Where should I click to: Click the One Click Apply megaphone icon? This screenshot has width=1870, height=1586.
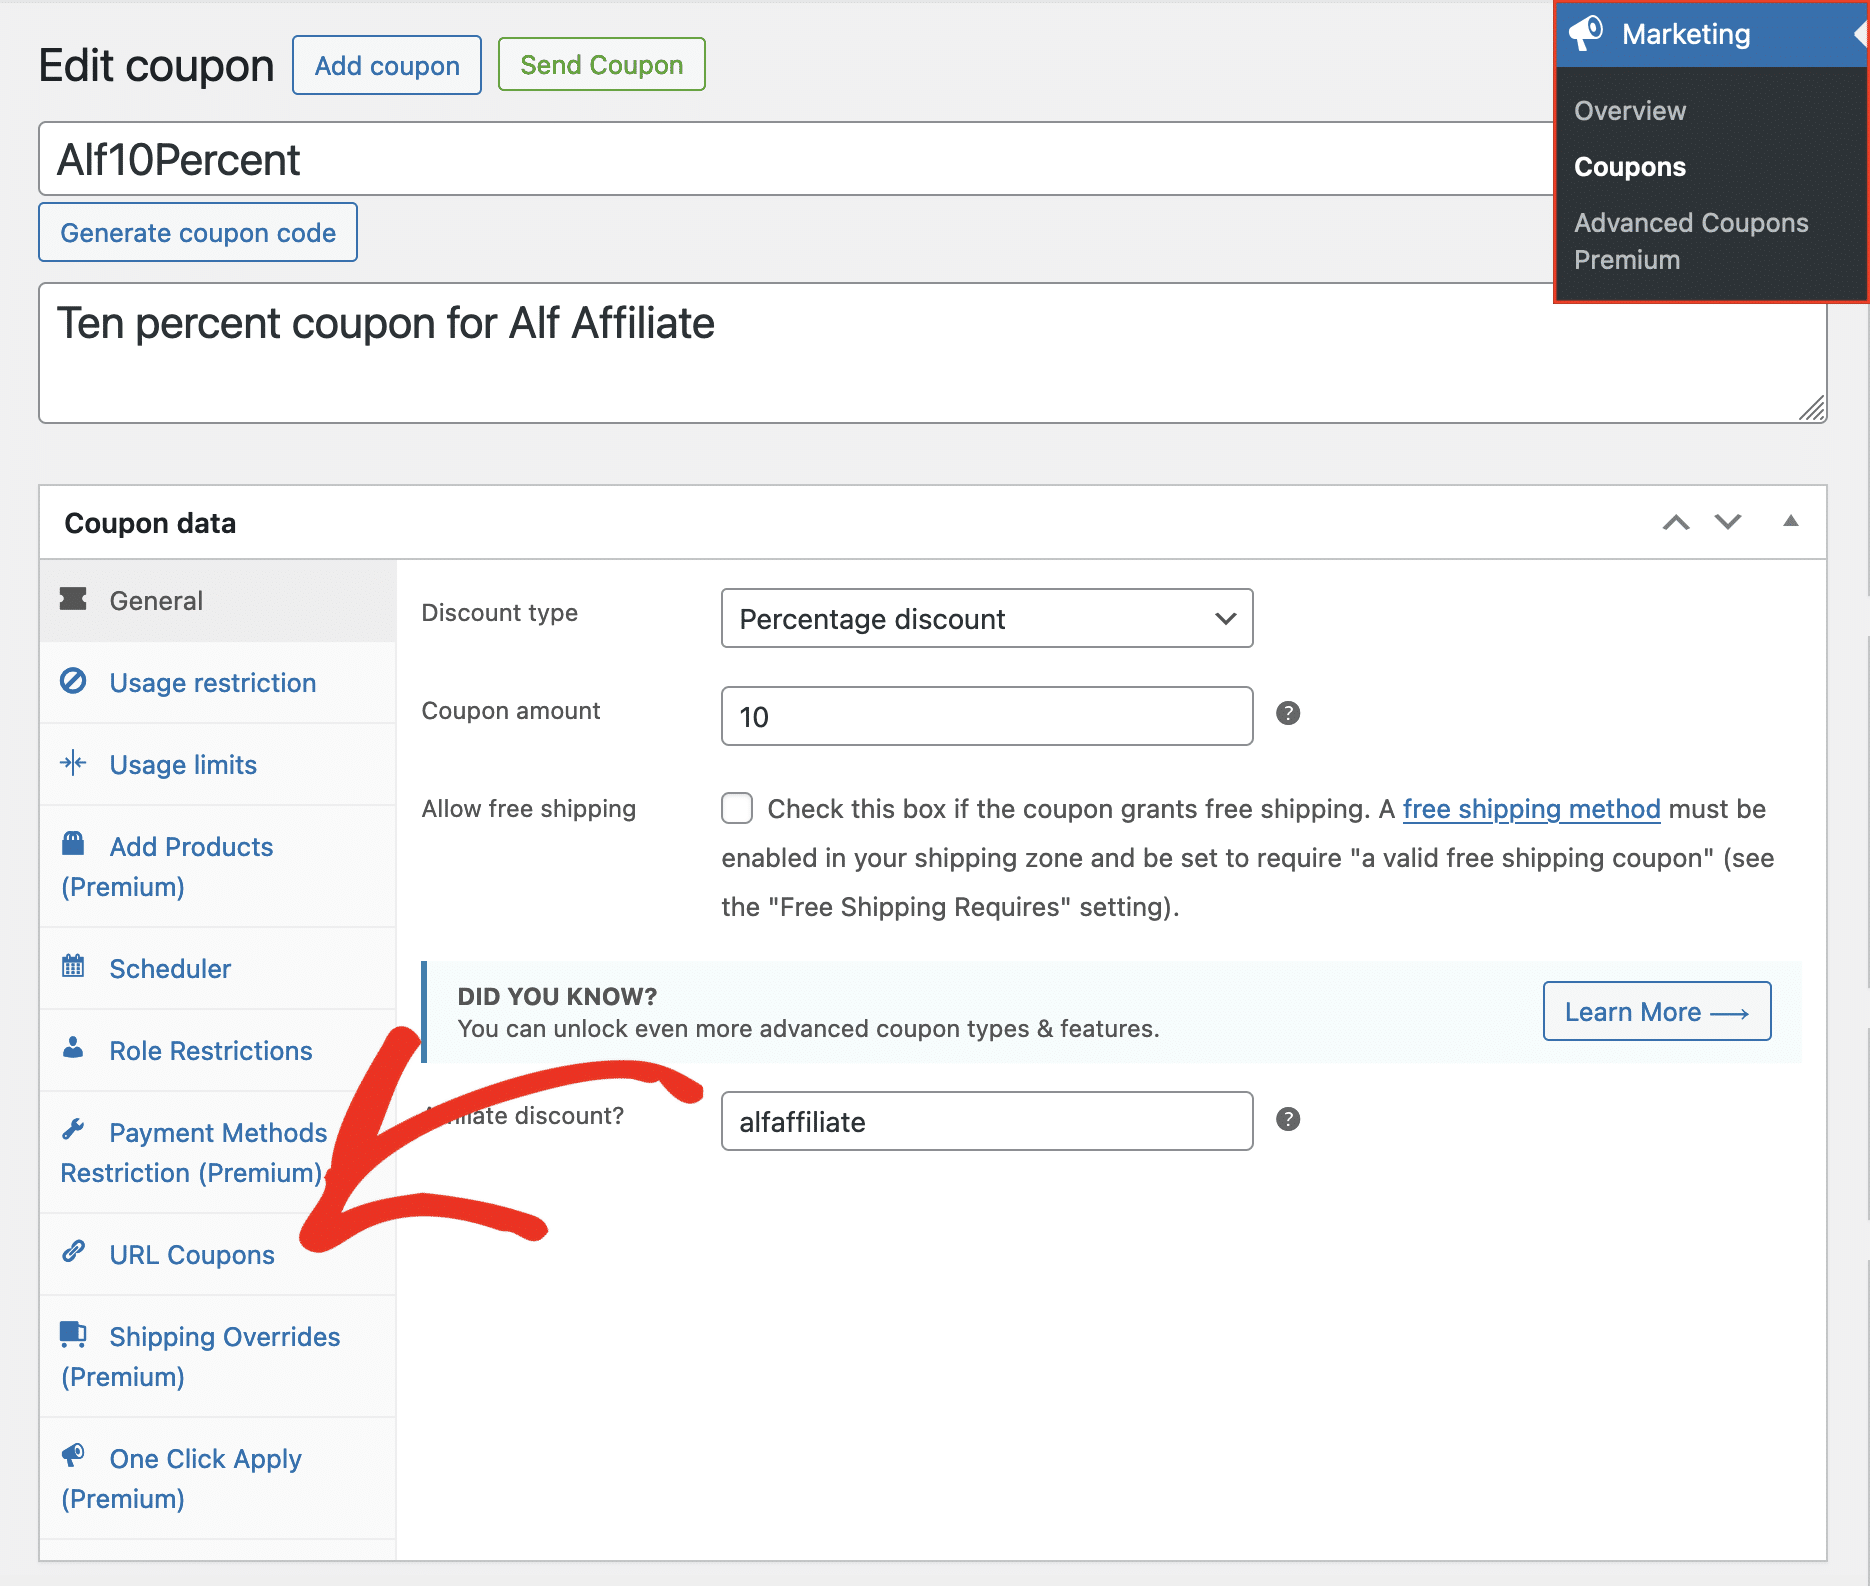click(x=73, y=1455)
